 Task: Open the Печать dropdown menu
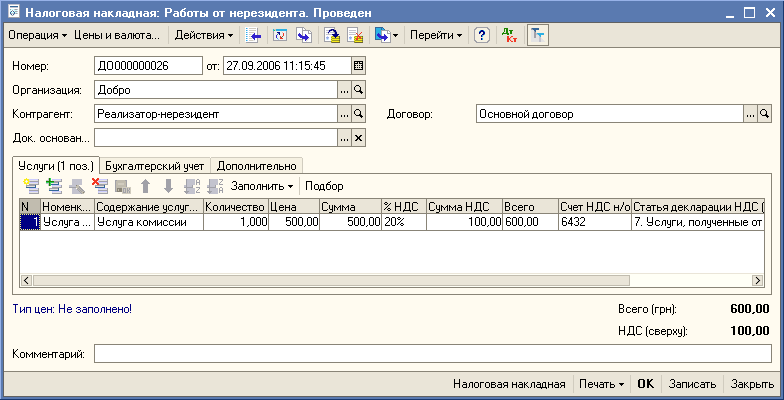coord(601,384)
